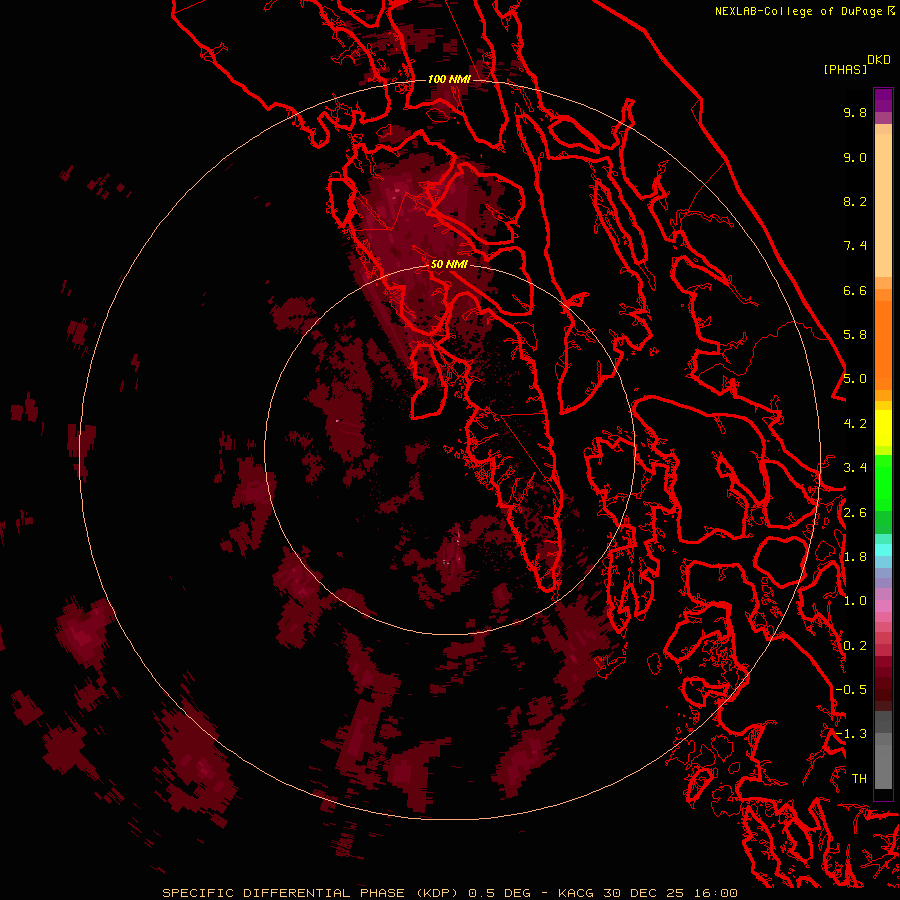Click the NEXLAB-College of DuPage credit text
Viewport: 900px width, 900px height.
(x=798, y=11)
